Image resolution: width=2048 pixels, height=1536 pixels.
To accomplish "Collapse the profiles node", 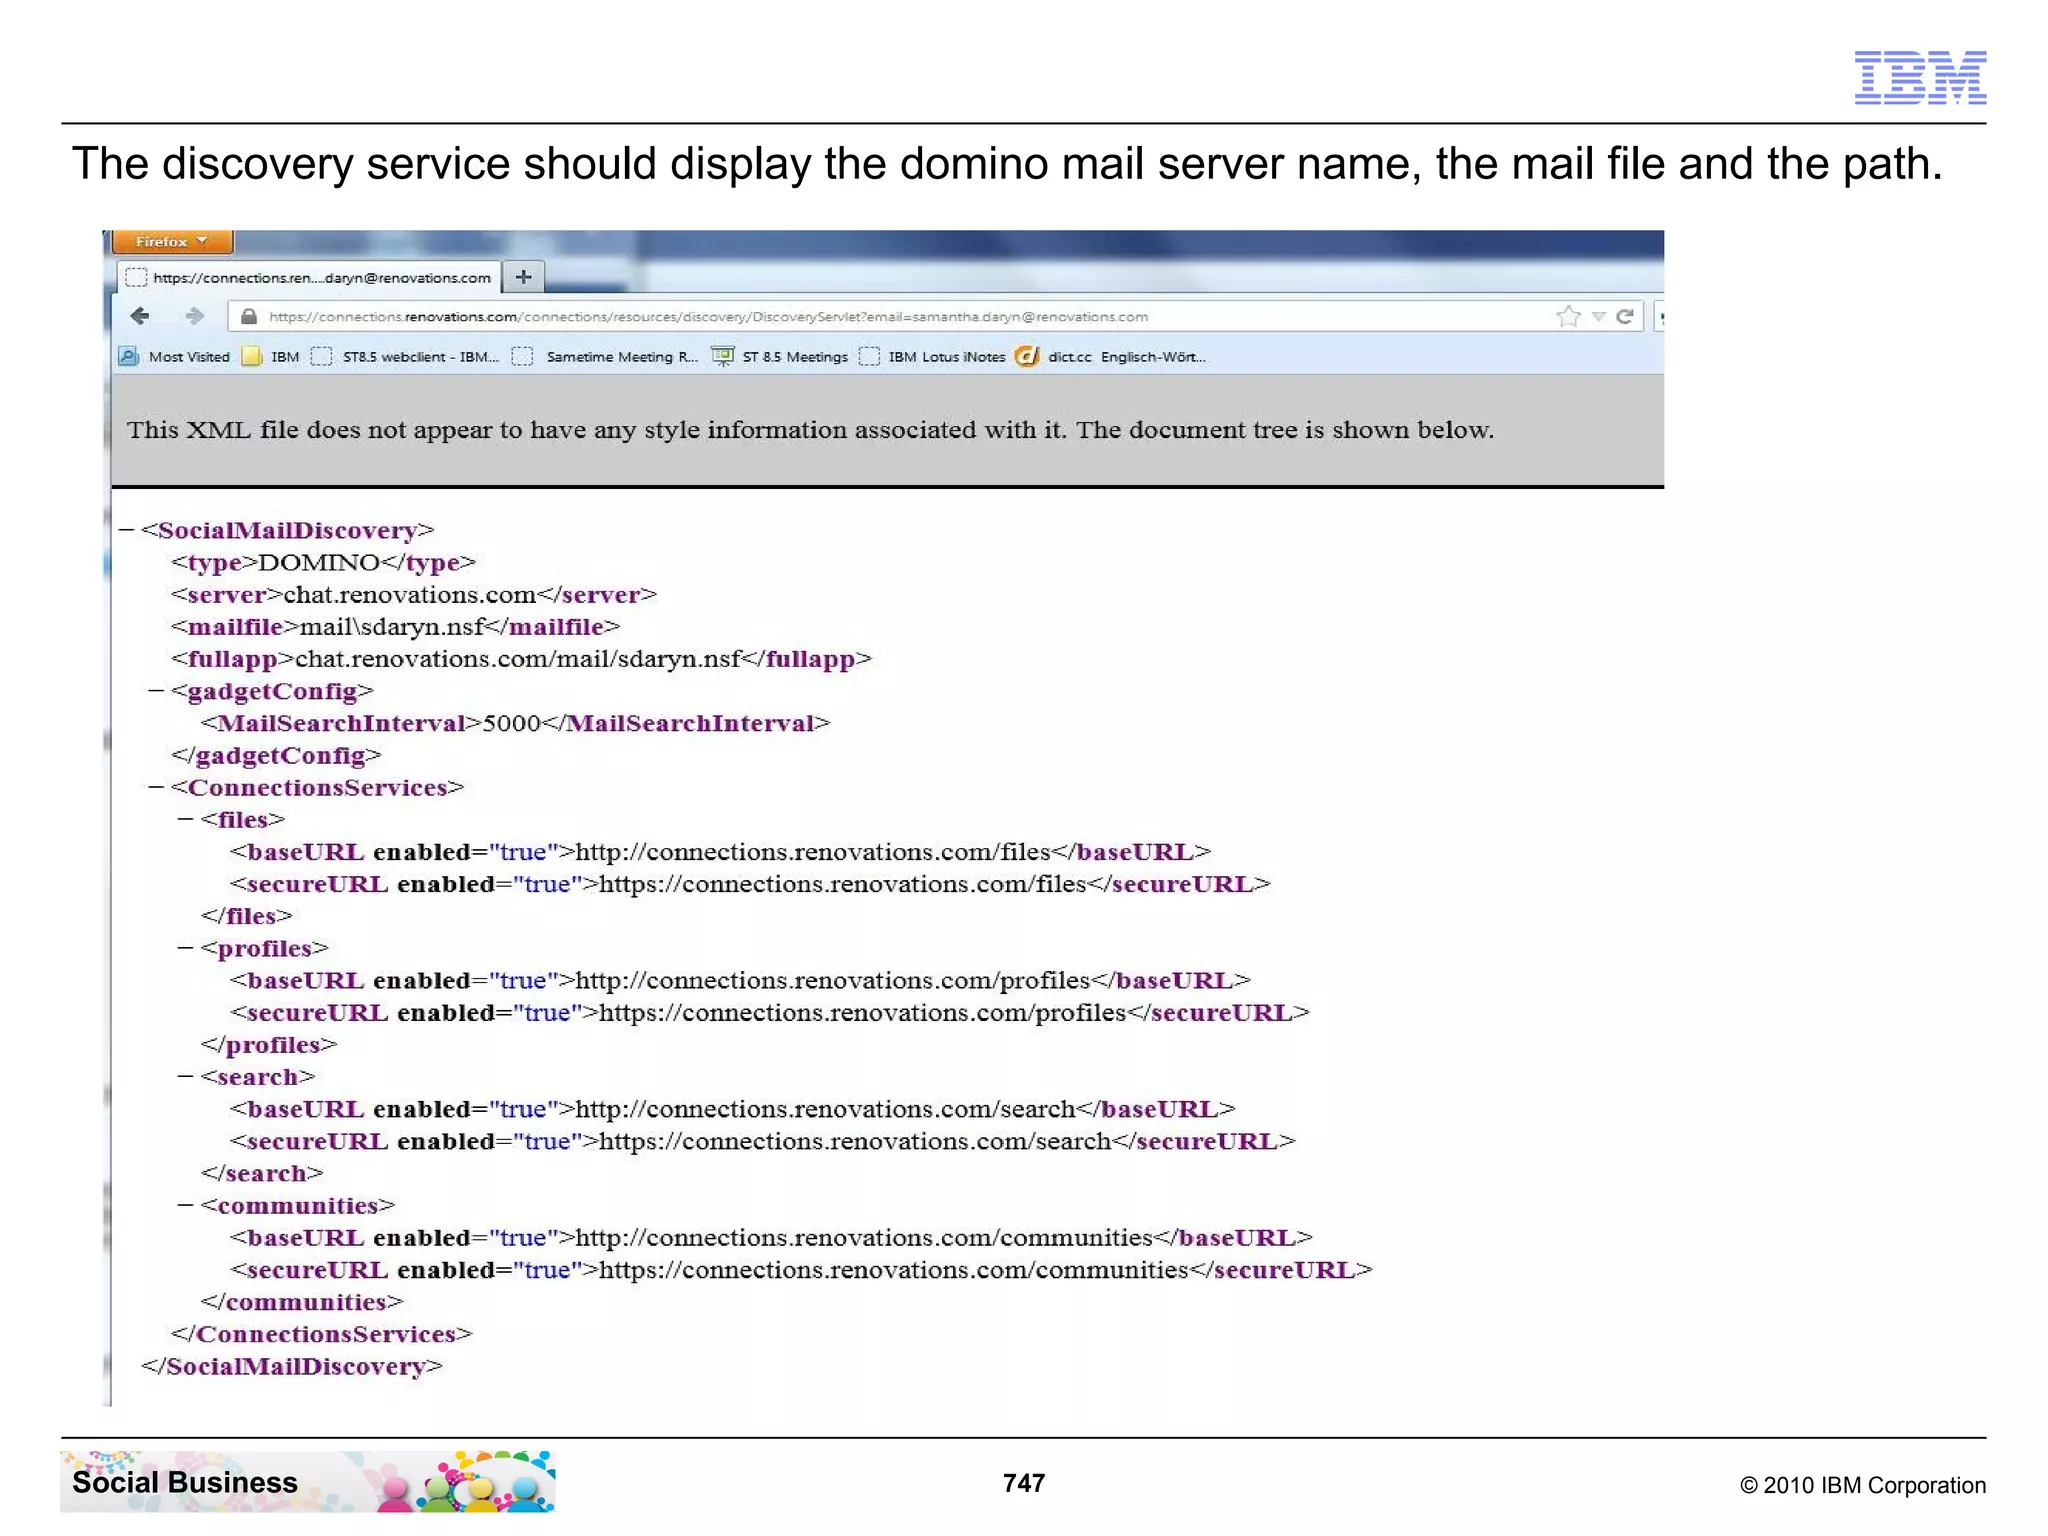I will pos(185,948).
